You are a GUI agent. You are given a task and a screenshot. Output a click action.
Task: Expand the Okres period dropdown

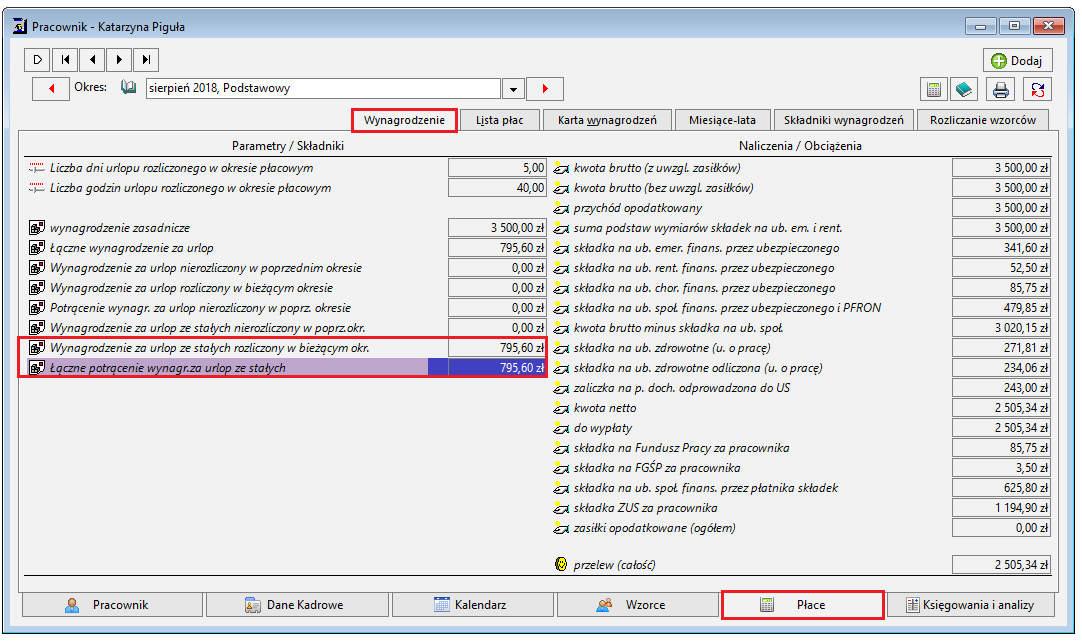coord(513,89)
